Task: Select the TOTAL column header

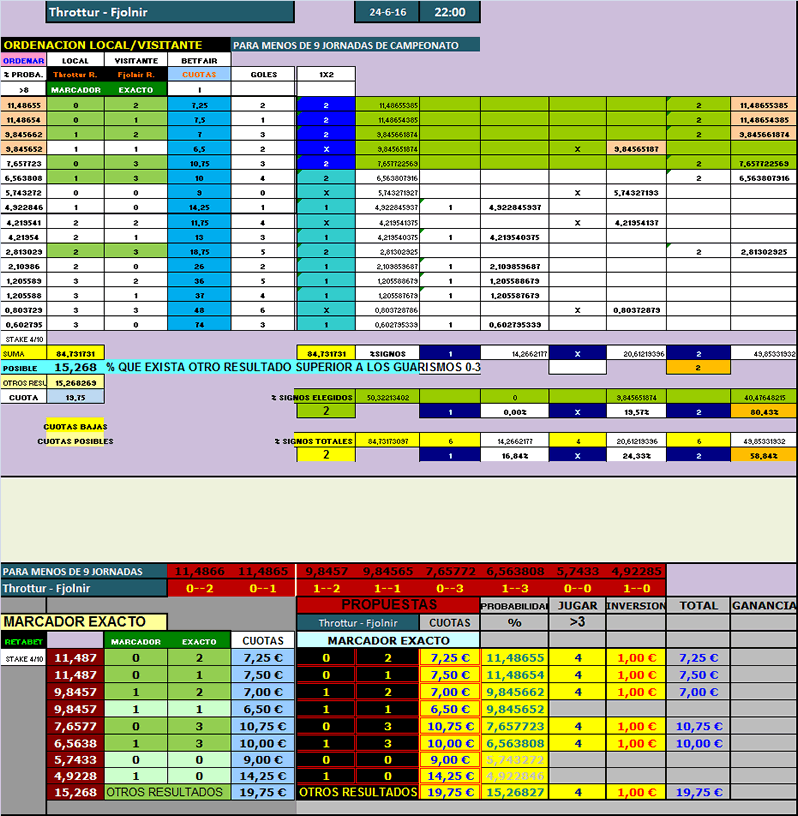Action: tap(699, 606)
